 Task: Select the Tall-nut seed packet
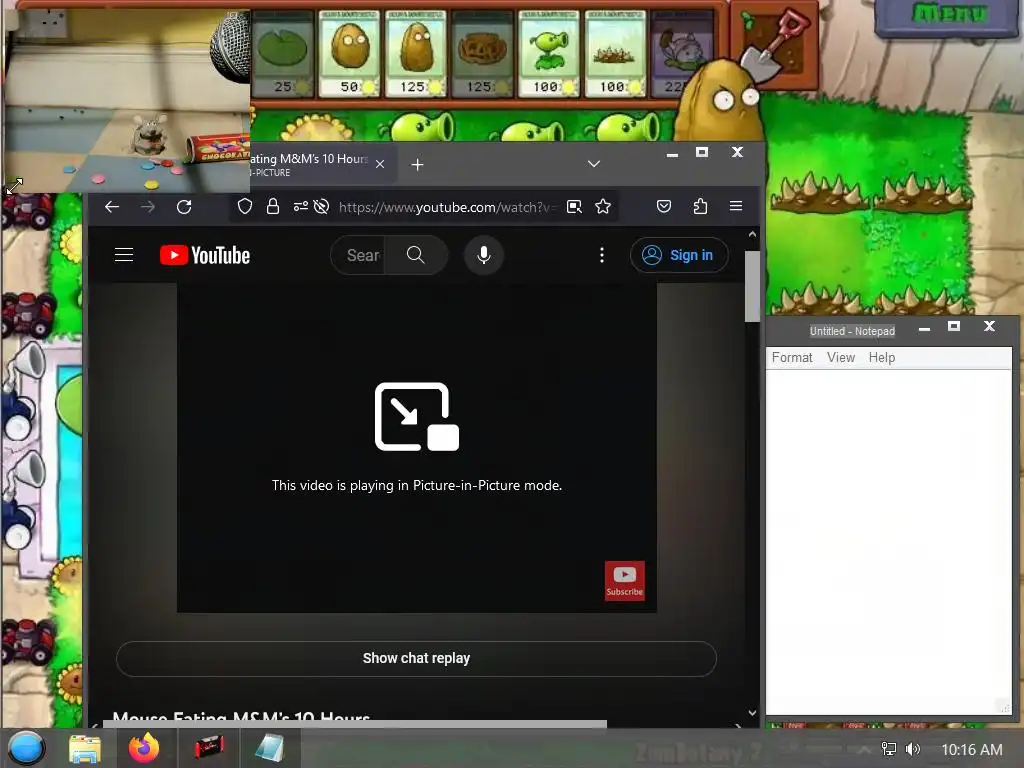415,54
